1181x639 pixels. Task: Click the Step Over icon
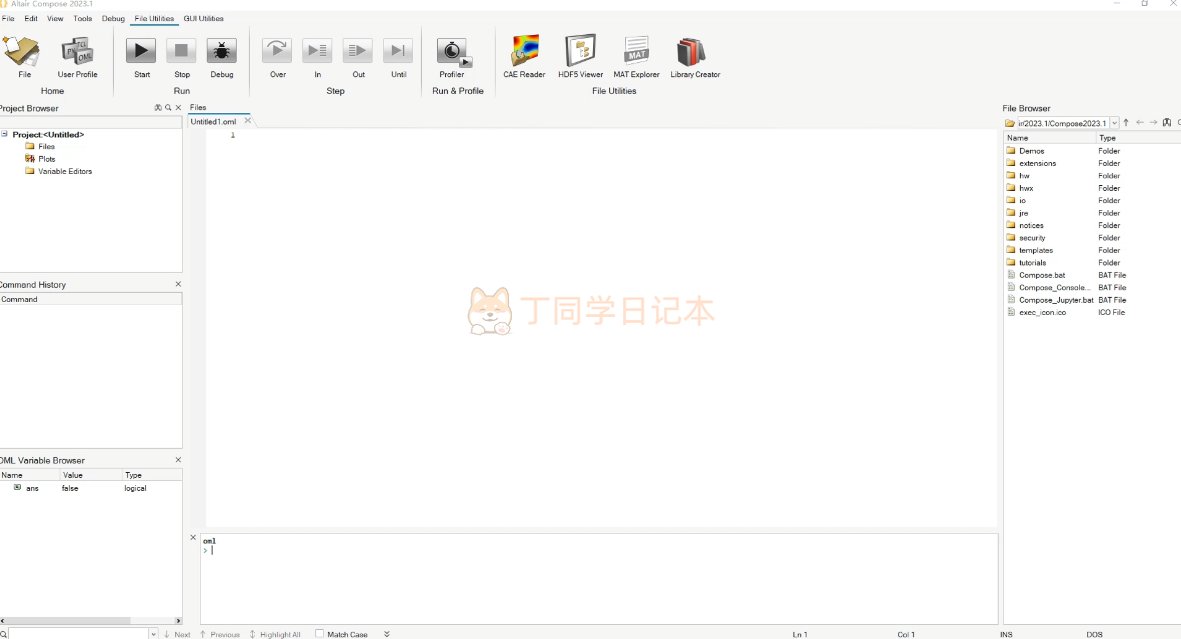277,51
